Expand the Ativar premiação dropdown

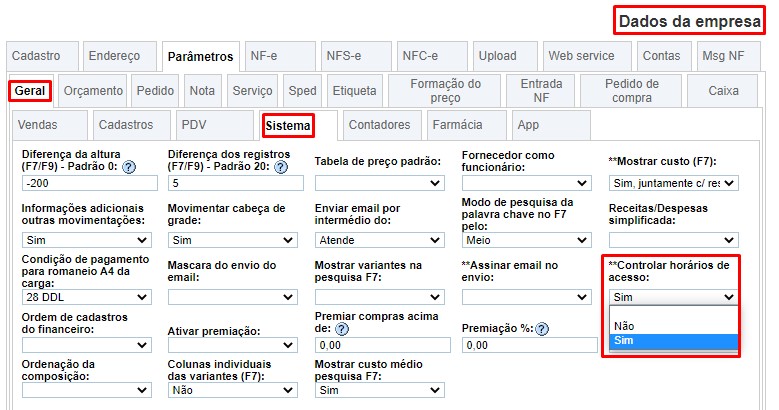point(233,345)
